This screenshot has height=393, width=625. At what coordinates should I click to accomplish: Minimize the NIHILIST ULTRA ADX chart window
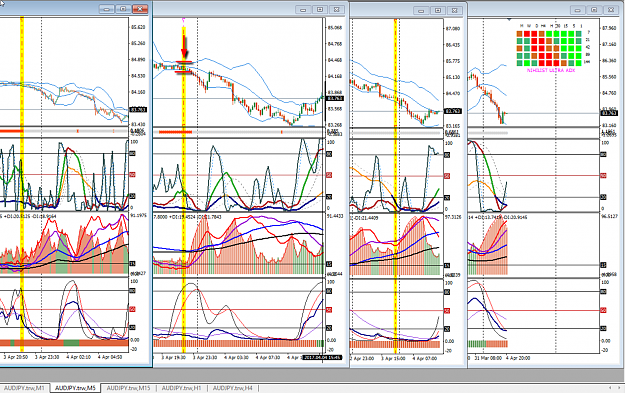(x=578, y=10)
